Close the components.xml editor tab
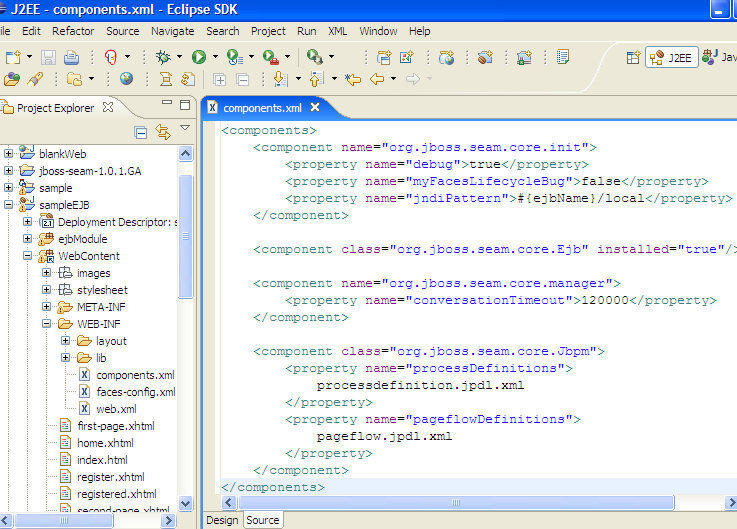This screenshot has height=529, width=737. click(x=315, y=107)
